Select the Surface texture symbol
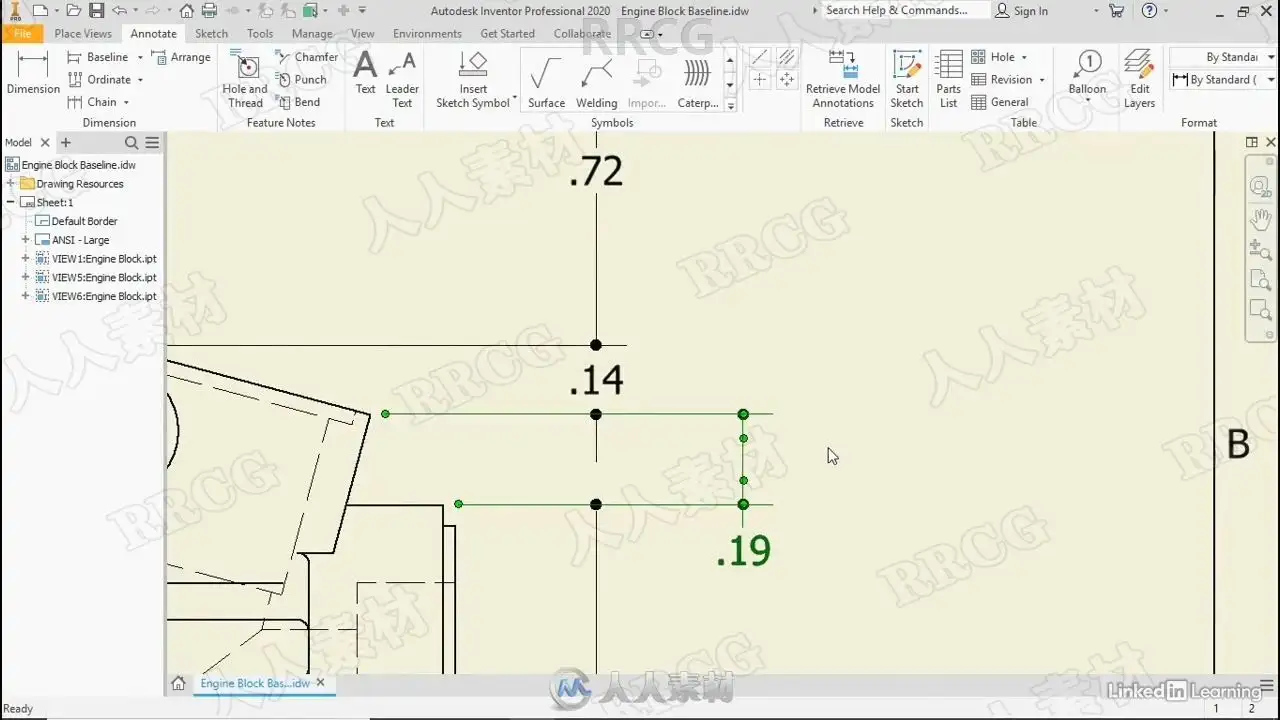Screen dimensions: 1280x720 pyautogui.click(x=546, y=82)
